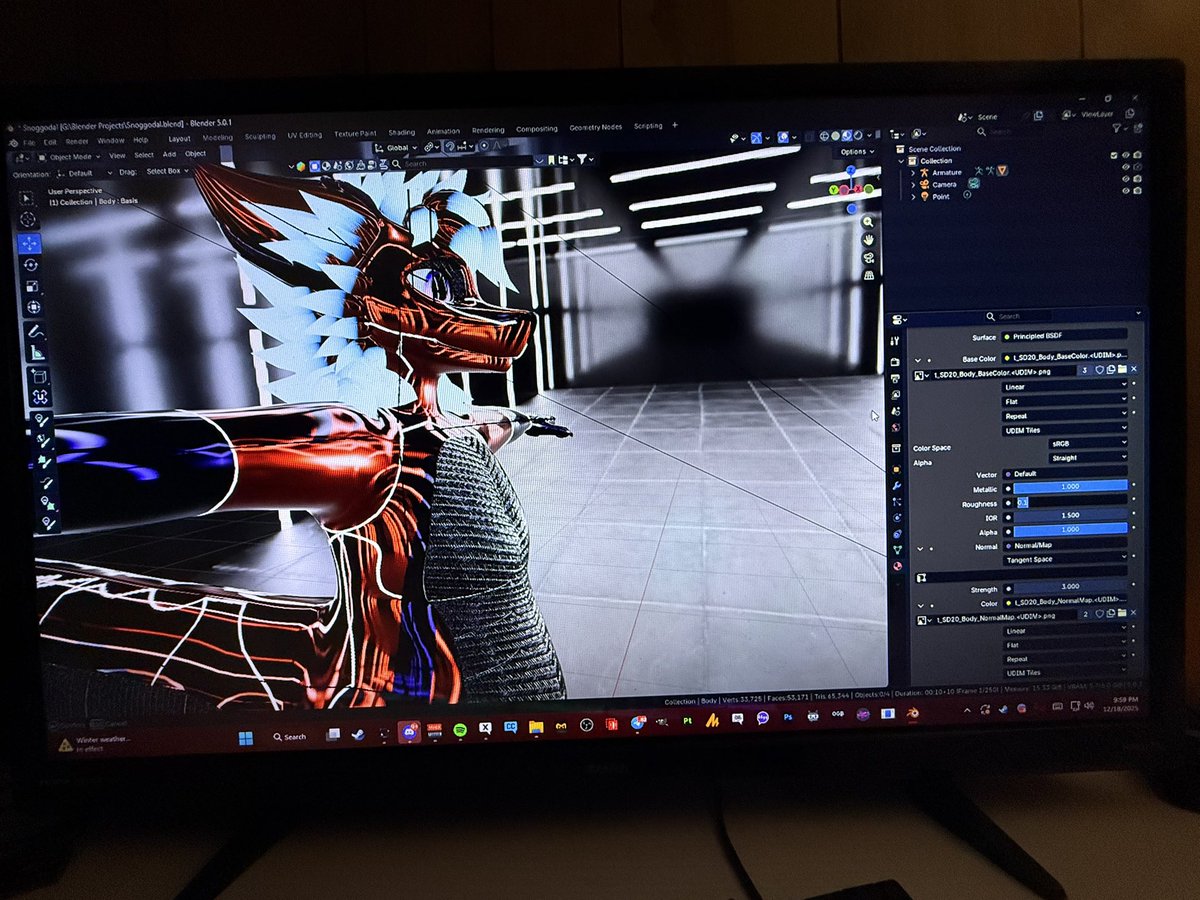This screenshot has width=1200, height=900.
Task: Hide the Armature in viewport via eye icon
Action: [1126, 167]
